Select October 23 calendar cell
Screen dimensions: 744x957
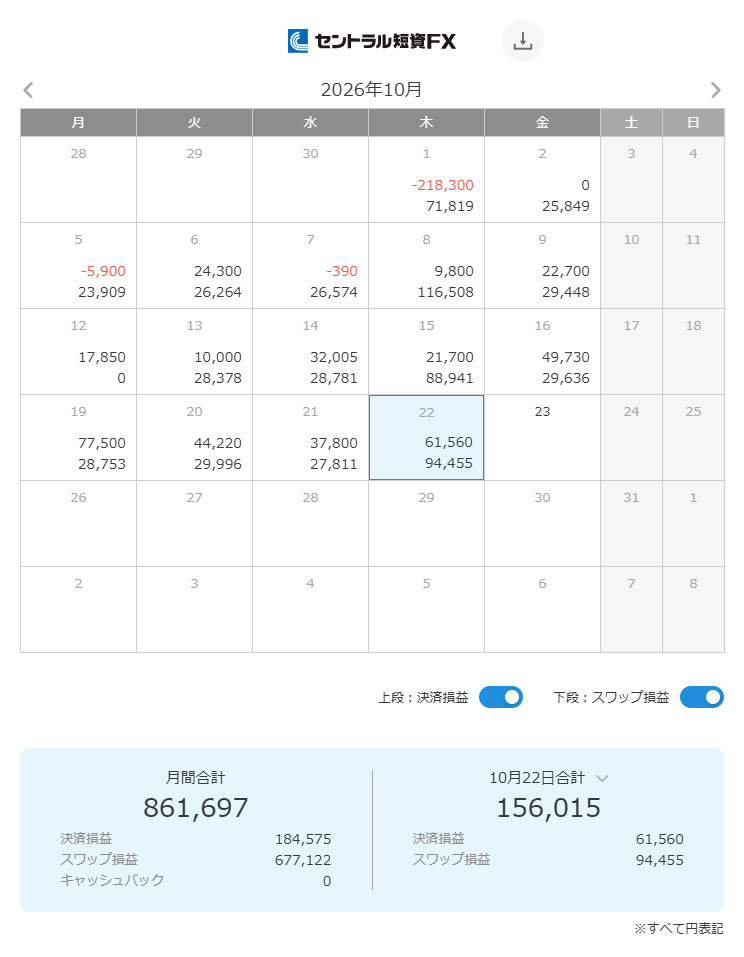[543, 438]
